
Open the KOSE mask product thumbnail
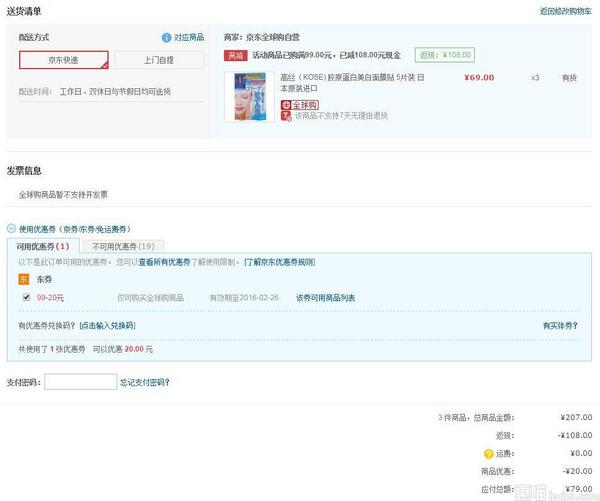(249, 97)
